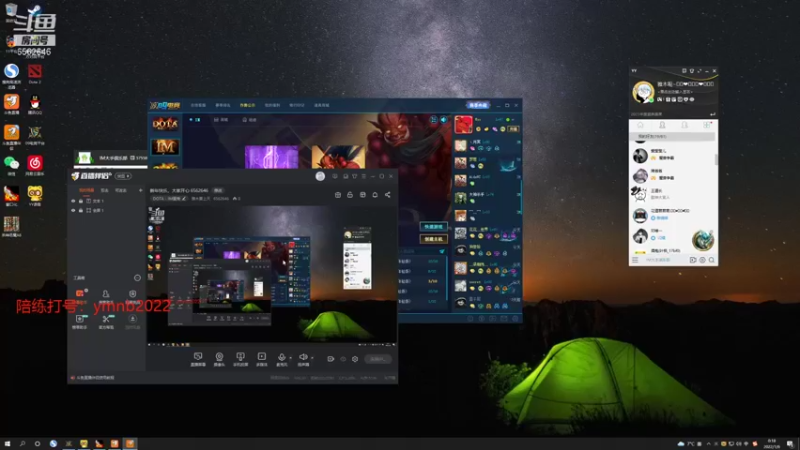This screenshot has height=450, width=800.
Task: Click YY friend list scrollbar
Action: point(716,160)
